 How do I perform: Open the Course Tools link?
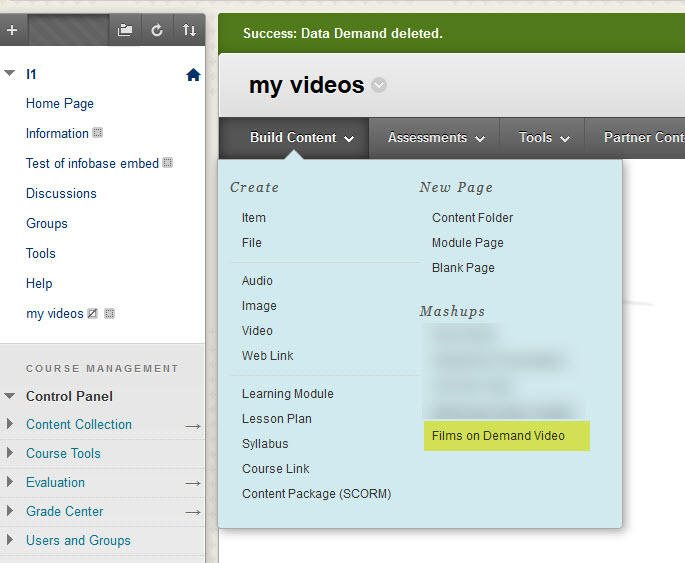click(63, 453)
